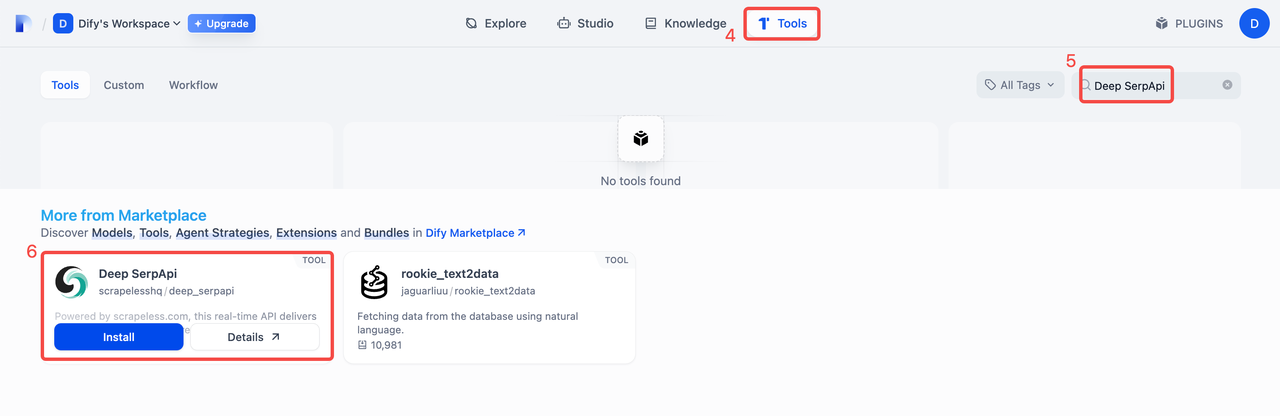Click the Deep SerpApi logo icon
The image size is (1280, 416).
[x=71, y=282]
